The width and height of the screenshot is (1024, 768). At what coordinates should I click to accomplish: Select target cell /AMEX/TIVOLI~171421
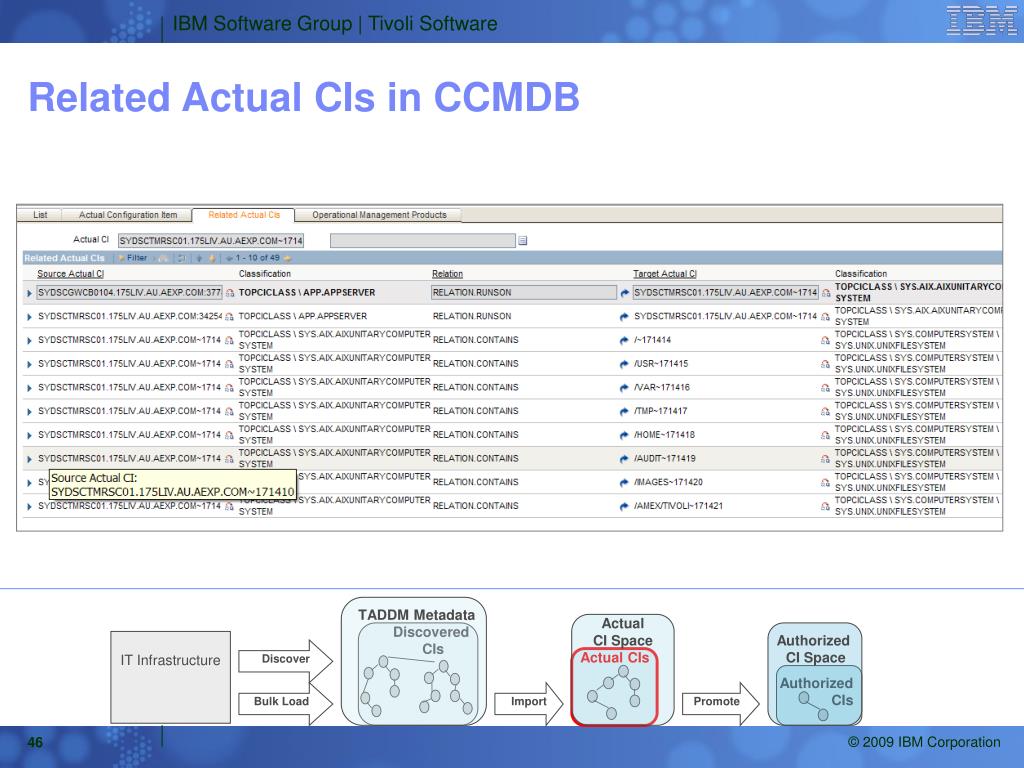[679, 506]
